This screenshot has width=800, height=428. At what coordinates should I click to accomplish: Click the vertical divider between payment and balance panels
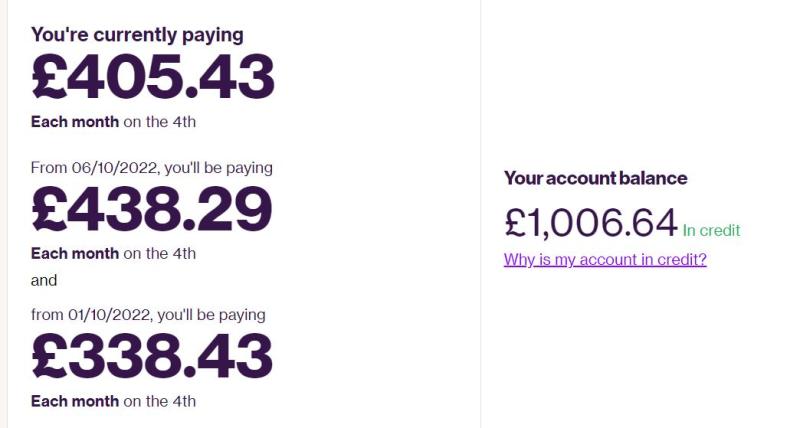coord(480,214)
